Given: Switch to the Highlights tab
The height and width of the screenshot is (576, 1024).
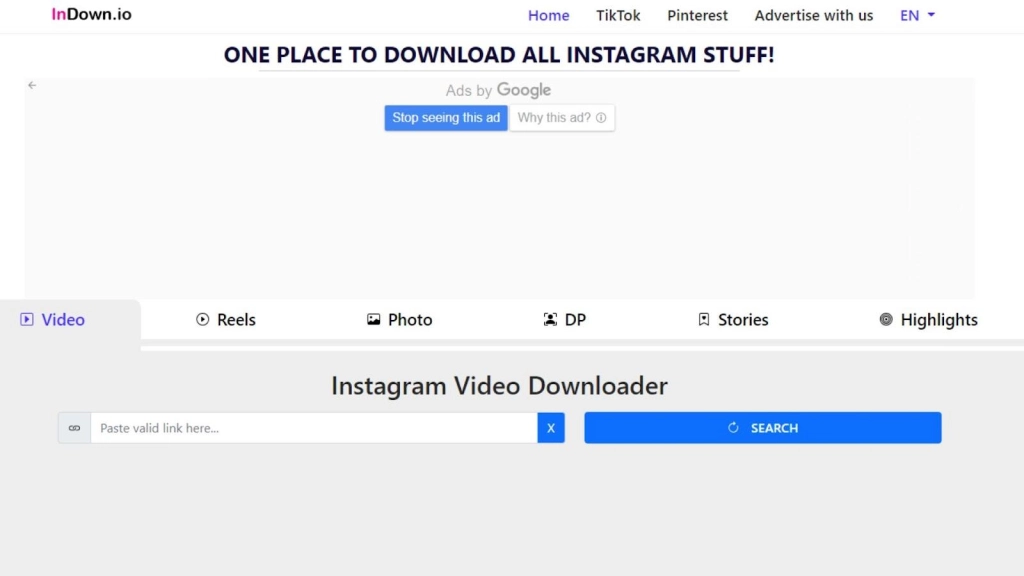Looking at the screenshot, I should (928, 319).
